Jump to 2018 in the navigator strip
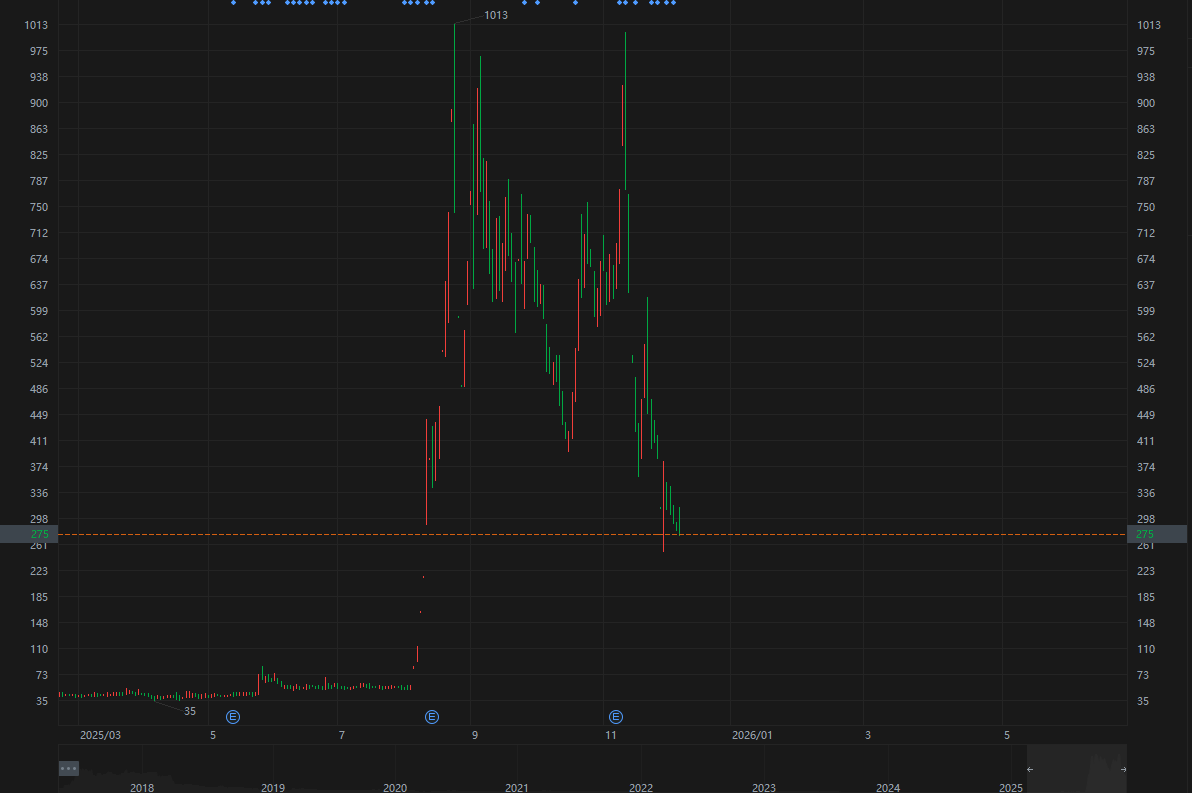This screenshot has width=1192, height=793. (142, 788)
